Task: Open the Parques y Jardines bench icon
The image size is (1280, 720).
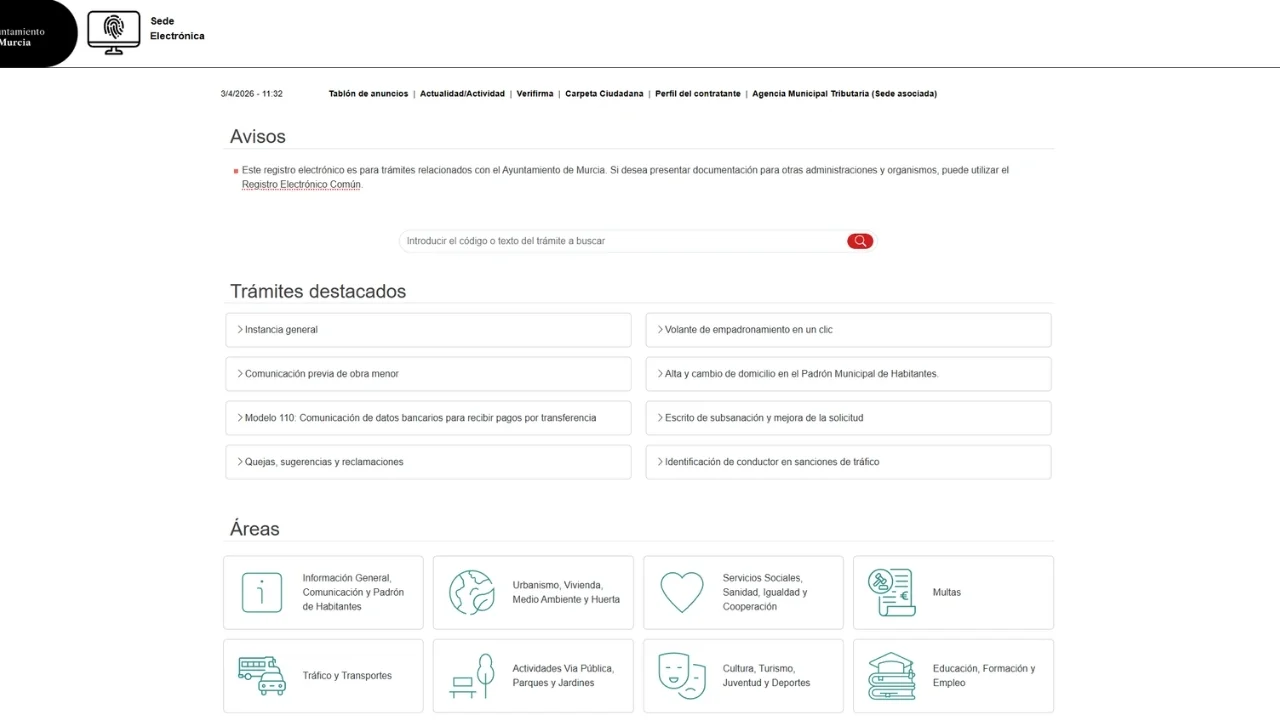Action: 472,676
